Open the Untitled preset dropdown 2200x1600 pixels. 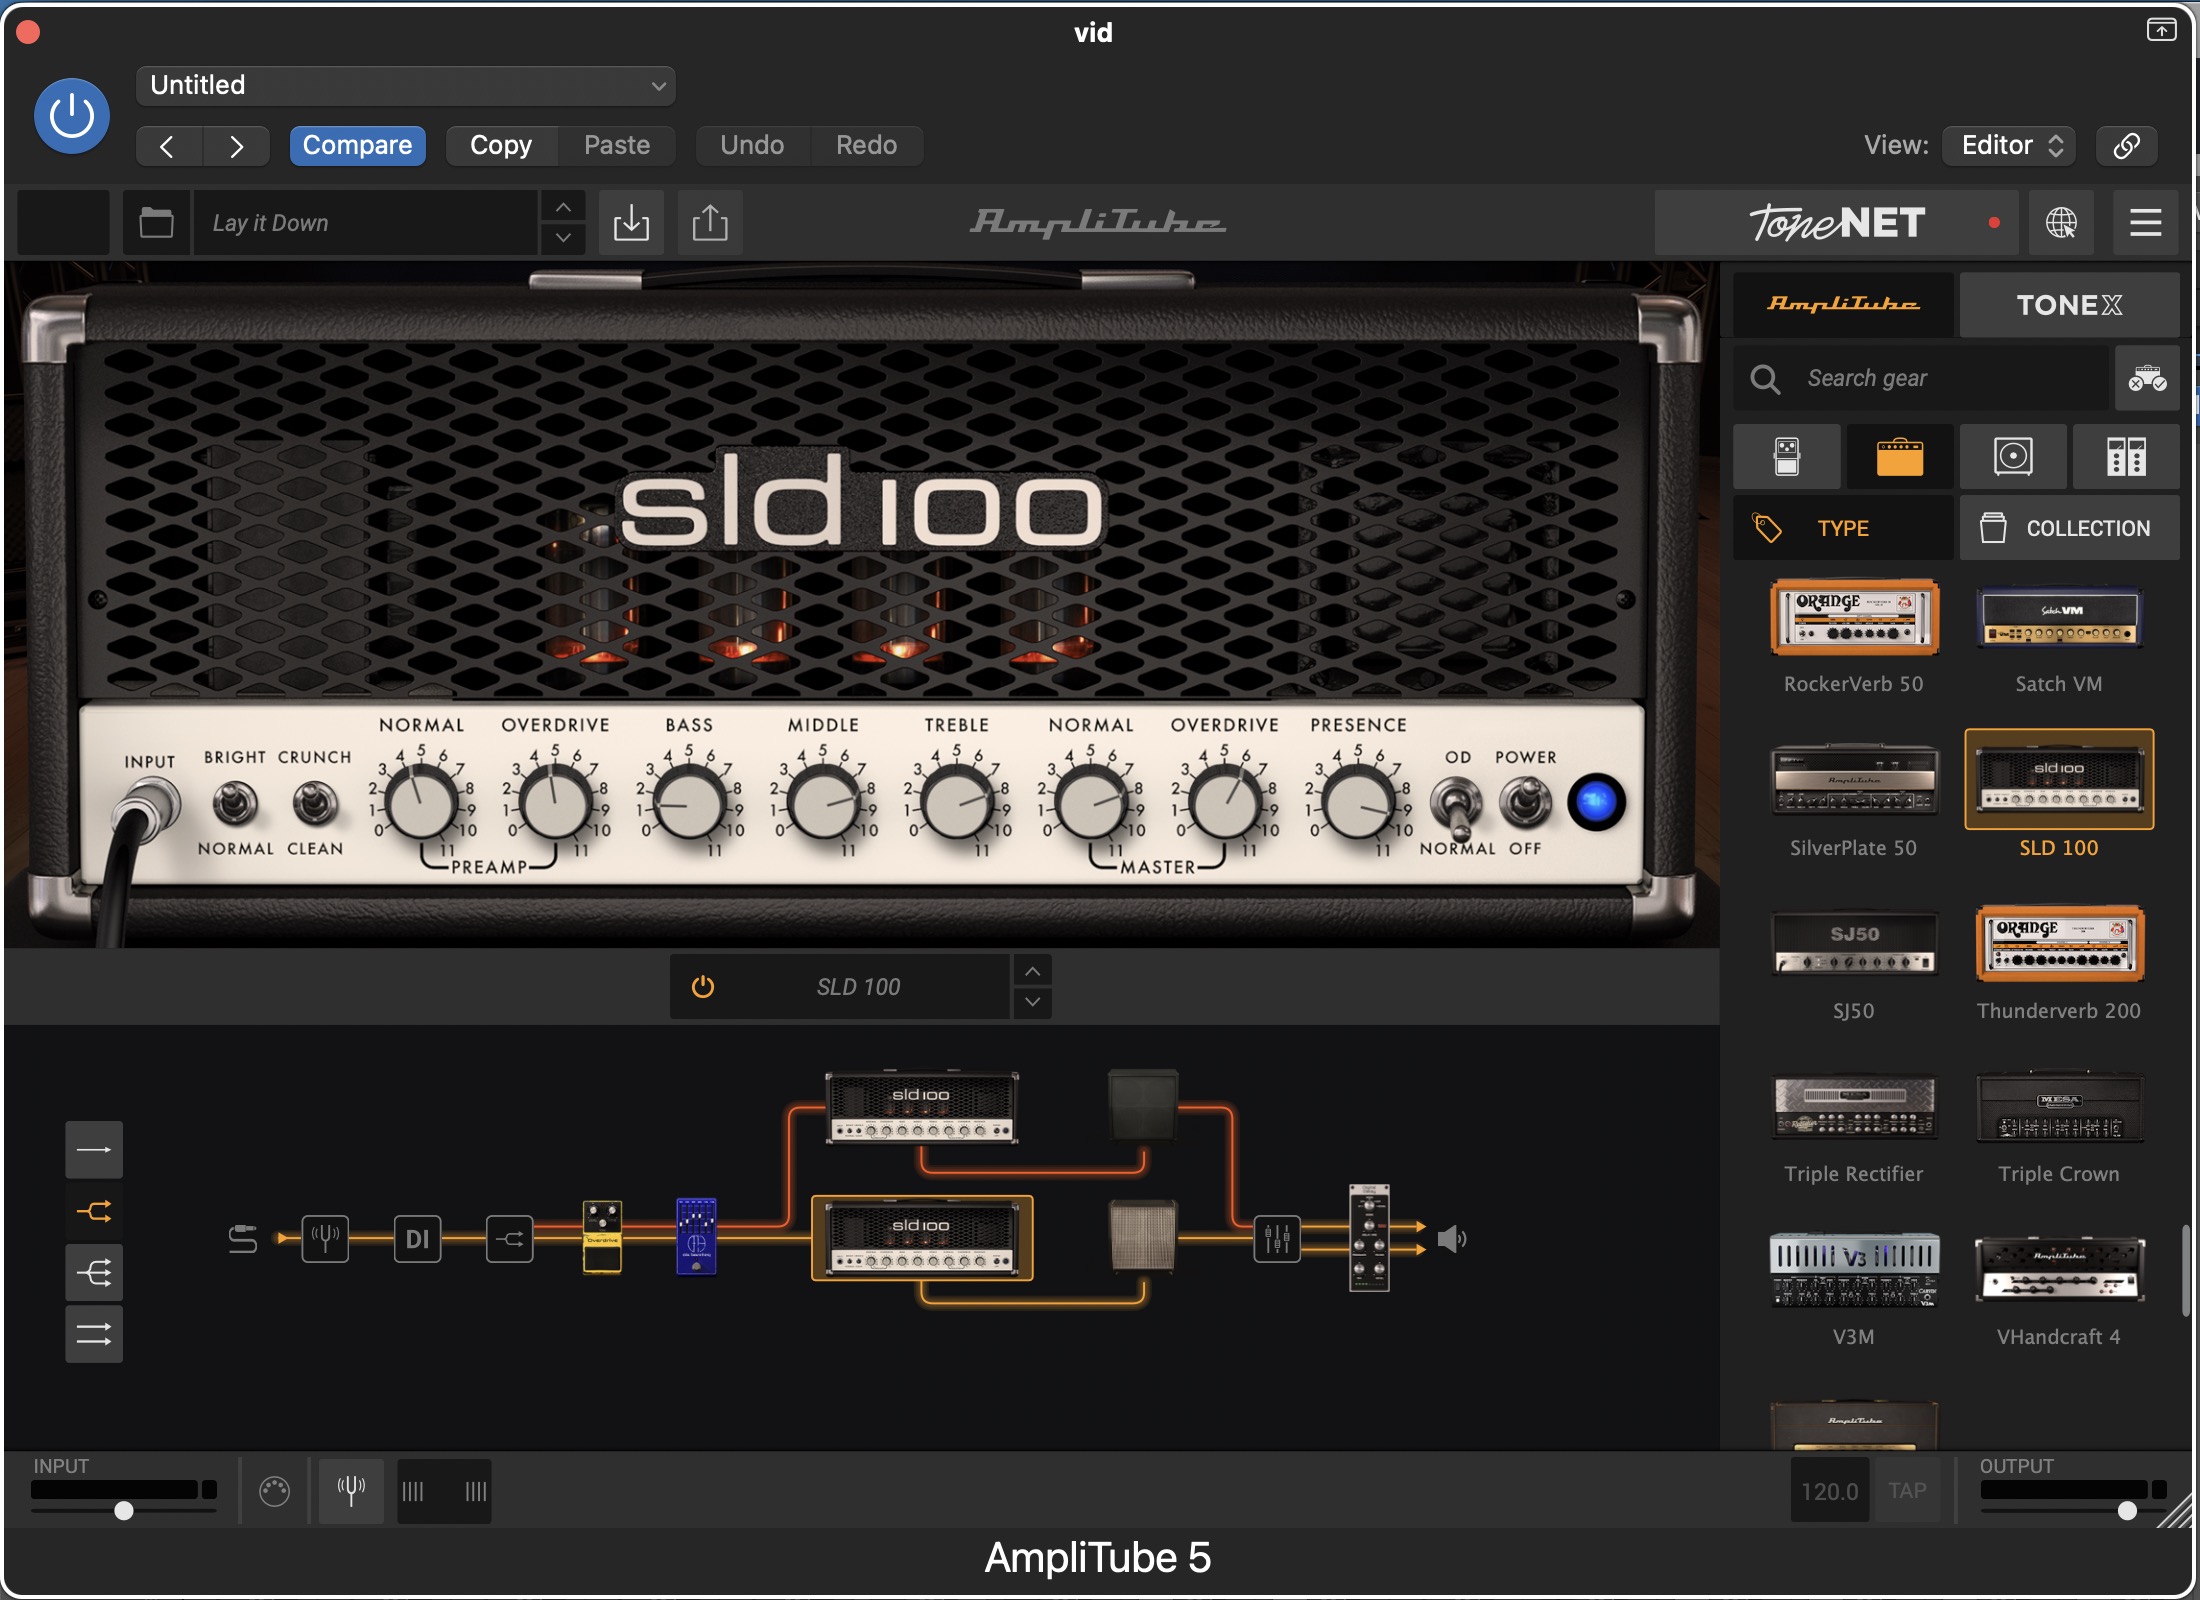[405, 86]
